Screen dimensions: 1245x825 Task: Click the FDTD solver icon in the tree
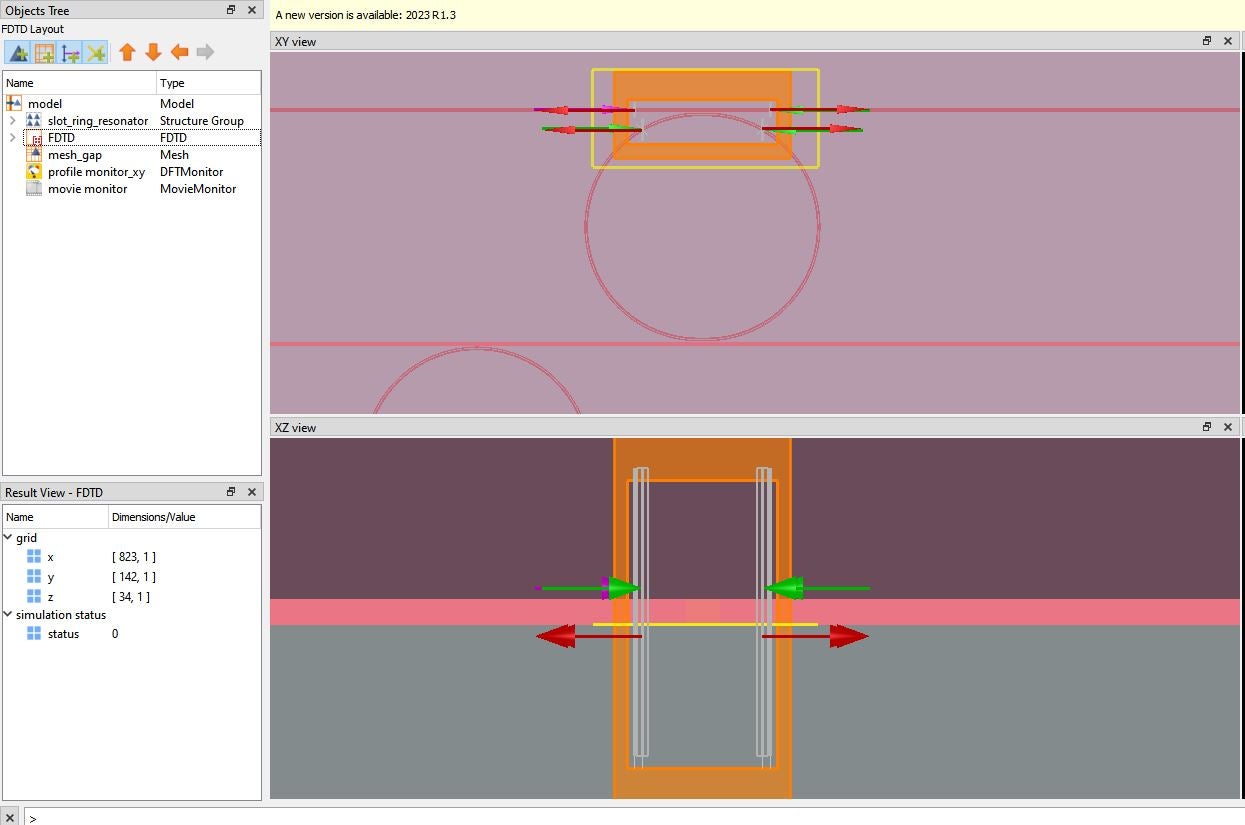tap(34, 137)
